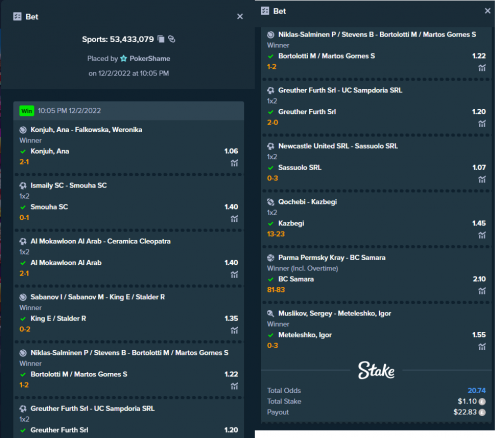Click the coin icon beside Total Stake $1.10
The width and height of the screenshot is (500, 438).
(x=482, y=402)
